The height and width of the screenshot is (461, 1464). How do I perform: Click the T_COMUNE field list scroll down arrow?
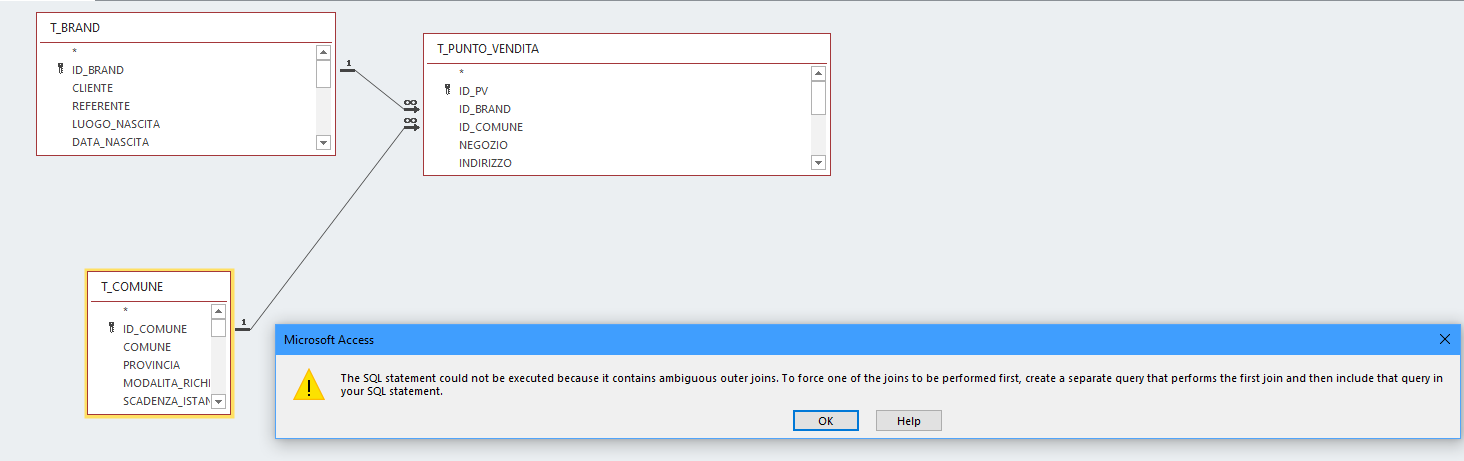pyautogui.click(x=218, y=401)
